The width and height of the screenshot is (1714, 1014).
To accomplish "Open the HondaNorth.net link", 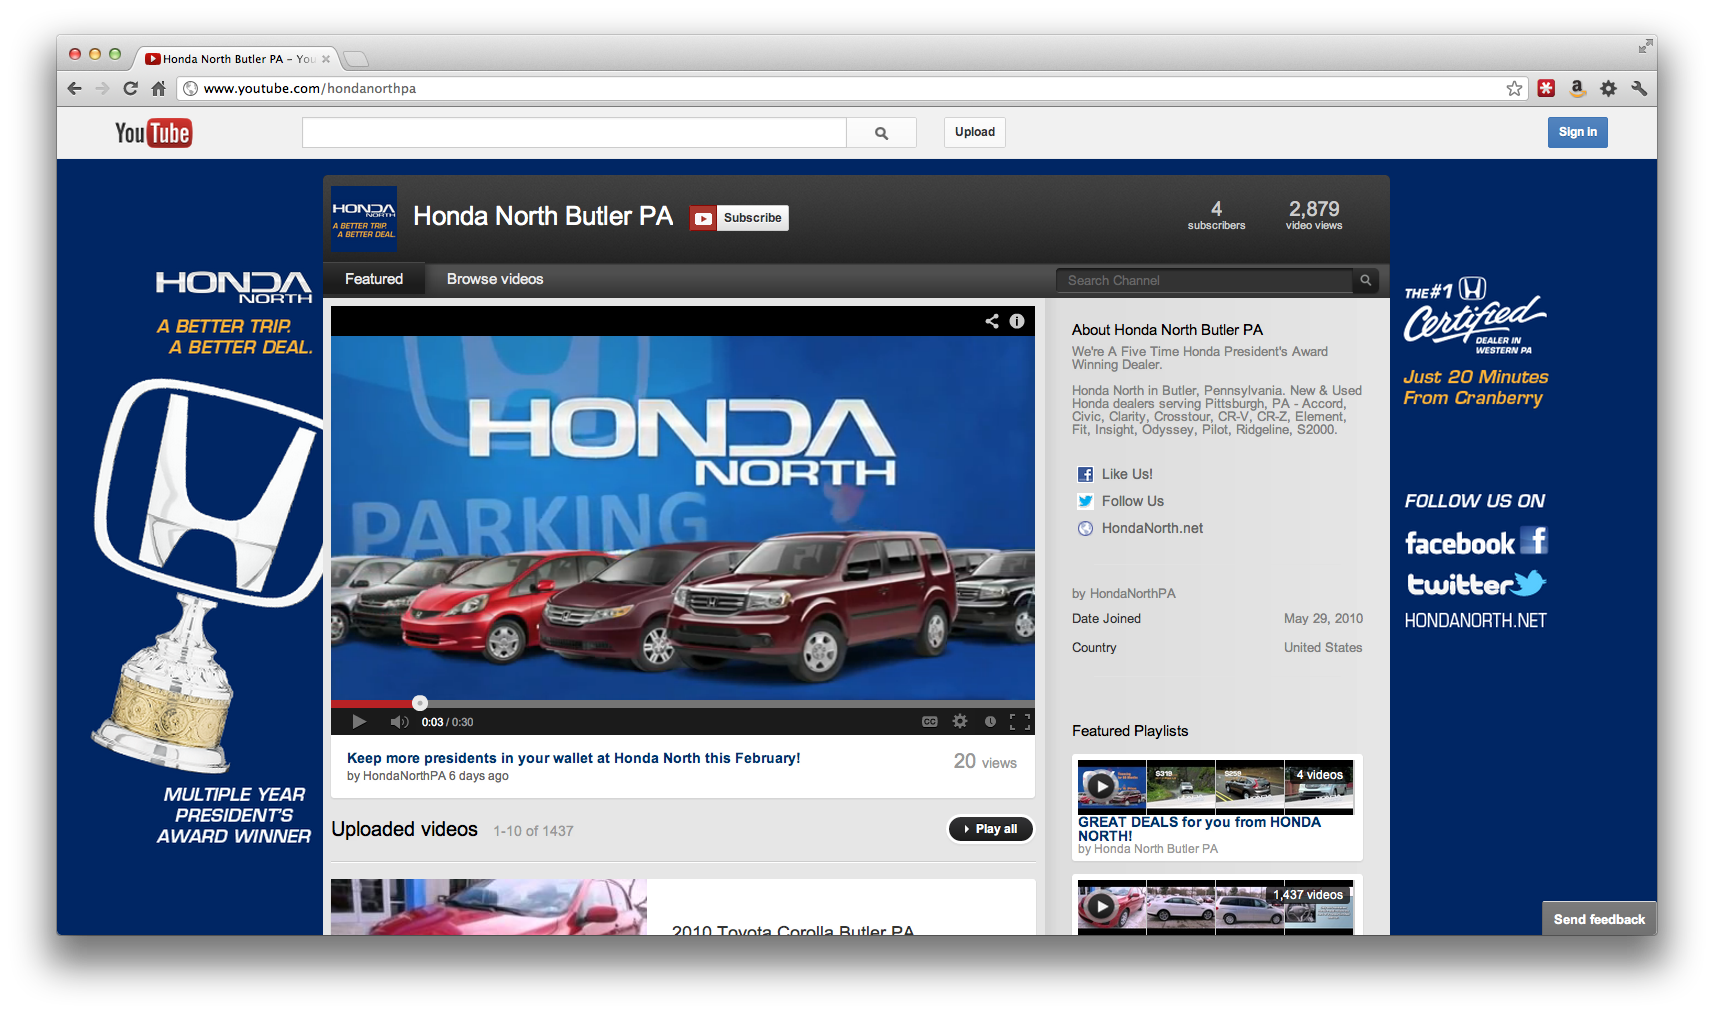I will click(1151, 528).
